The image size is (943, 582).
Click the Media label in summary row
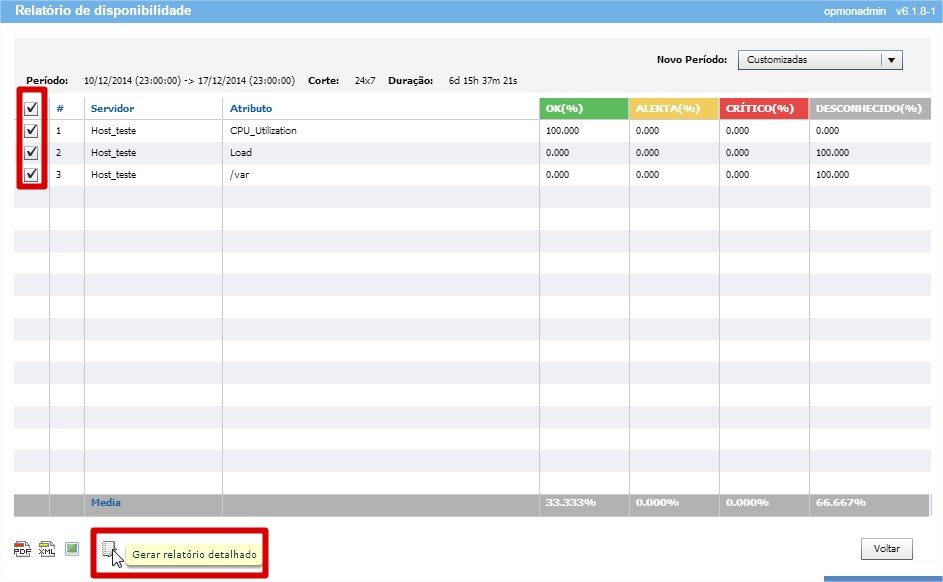(106, 502)
